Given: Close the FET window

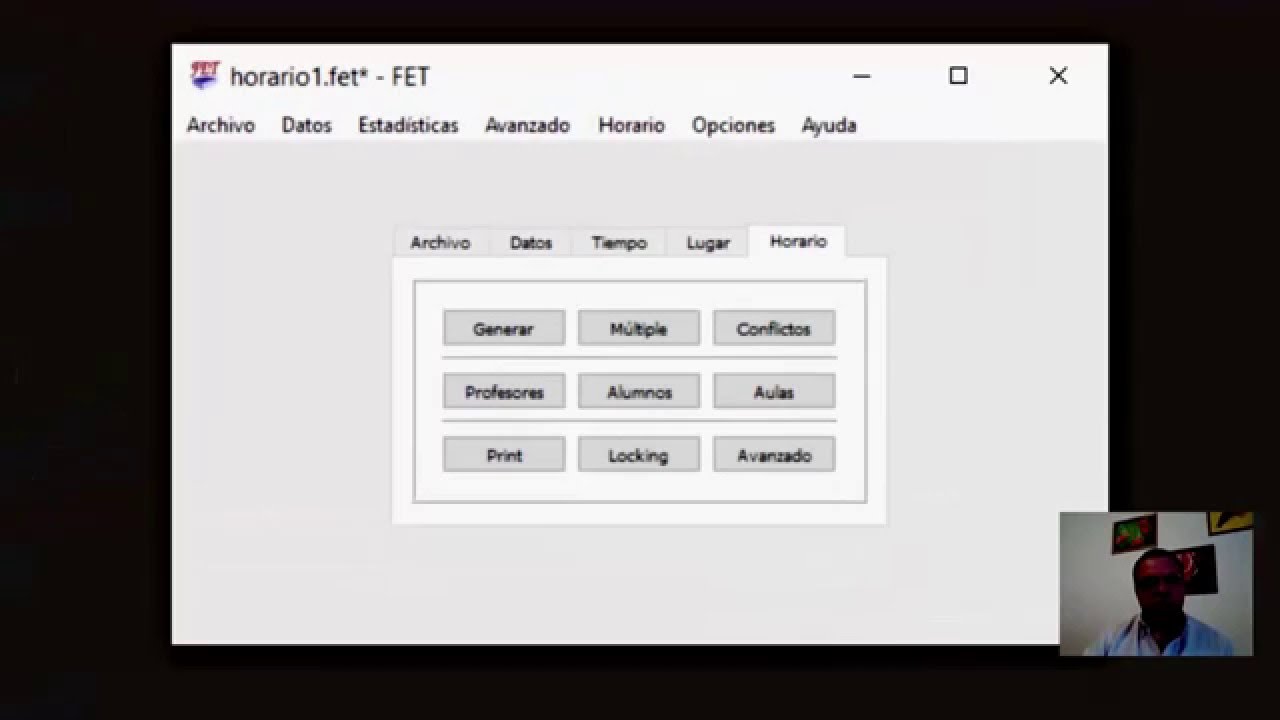Looking at the screenshot, I should click(x=1058, y=76).
